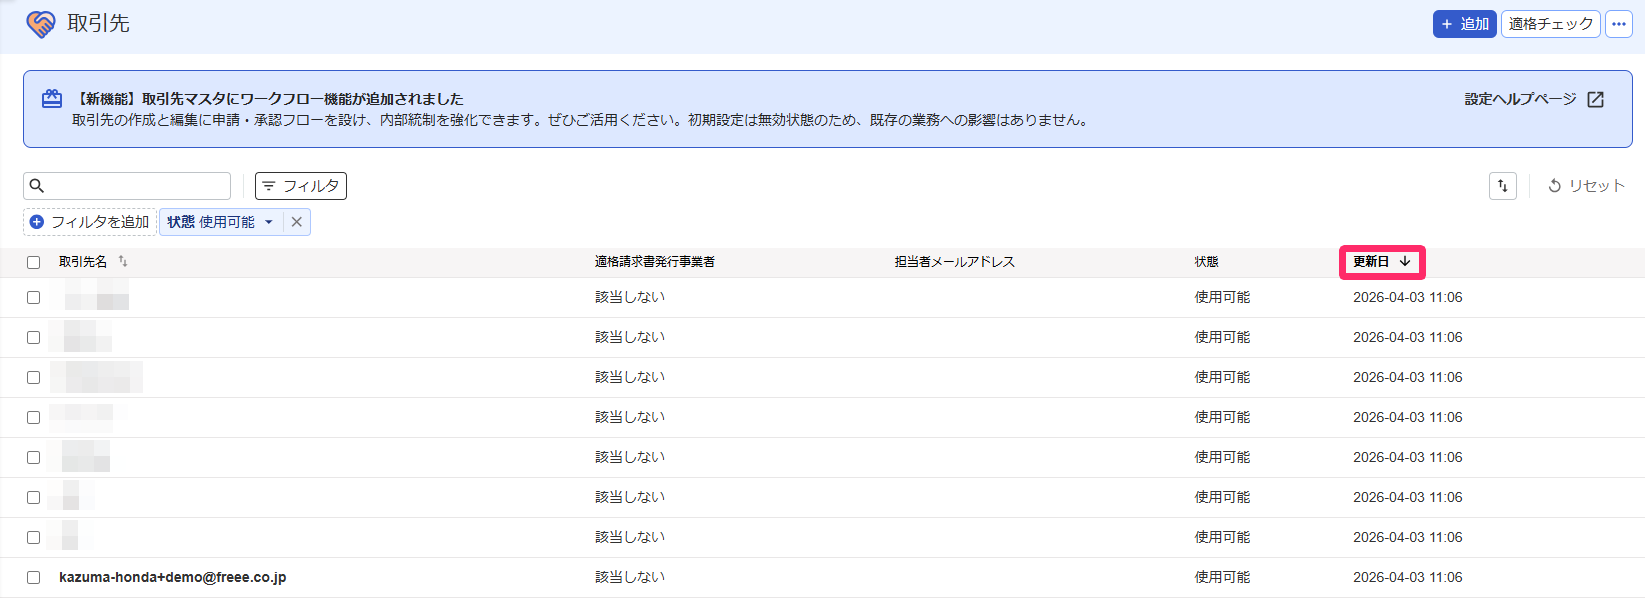Tick checkbox for kazuma-honda+demo@freee.co.jp row
Viewport: 1645px width, 598px height.
click(x=33, y=577)
